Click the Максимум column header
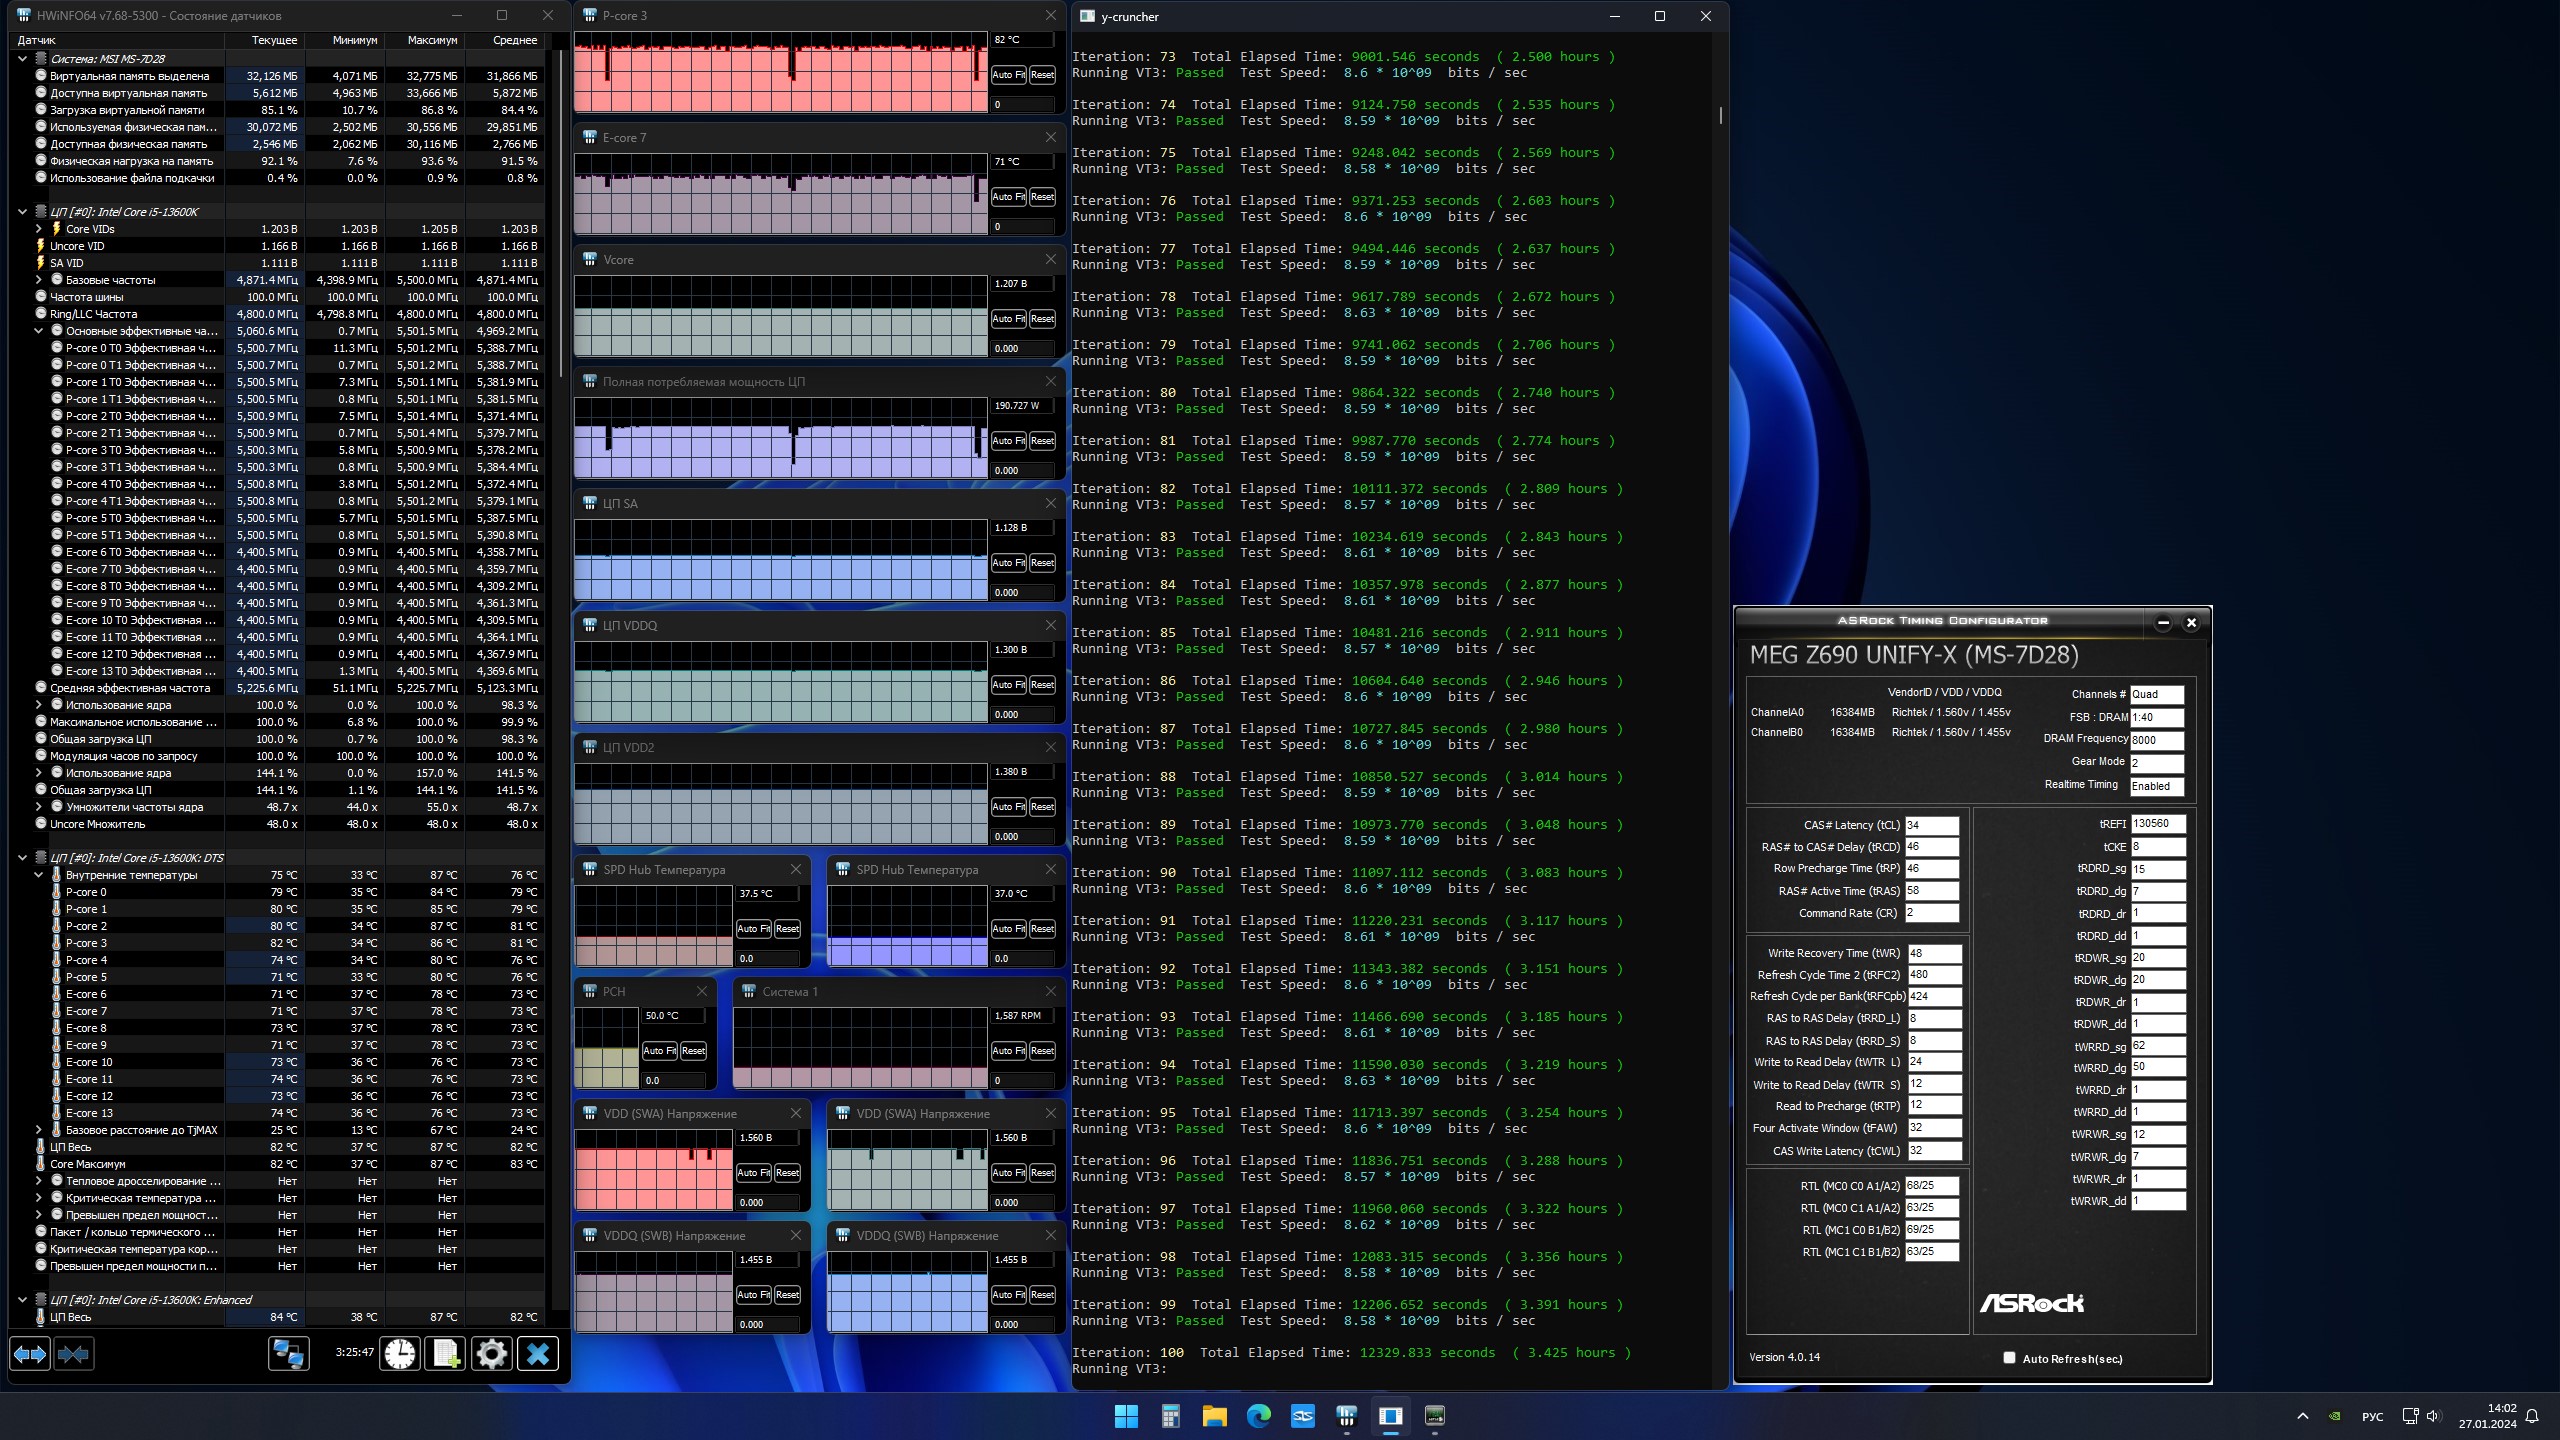Image resolution: width=2560 pixels, height=1440 pixels. [432, 40]
